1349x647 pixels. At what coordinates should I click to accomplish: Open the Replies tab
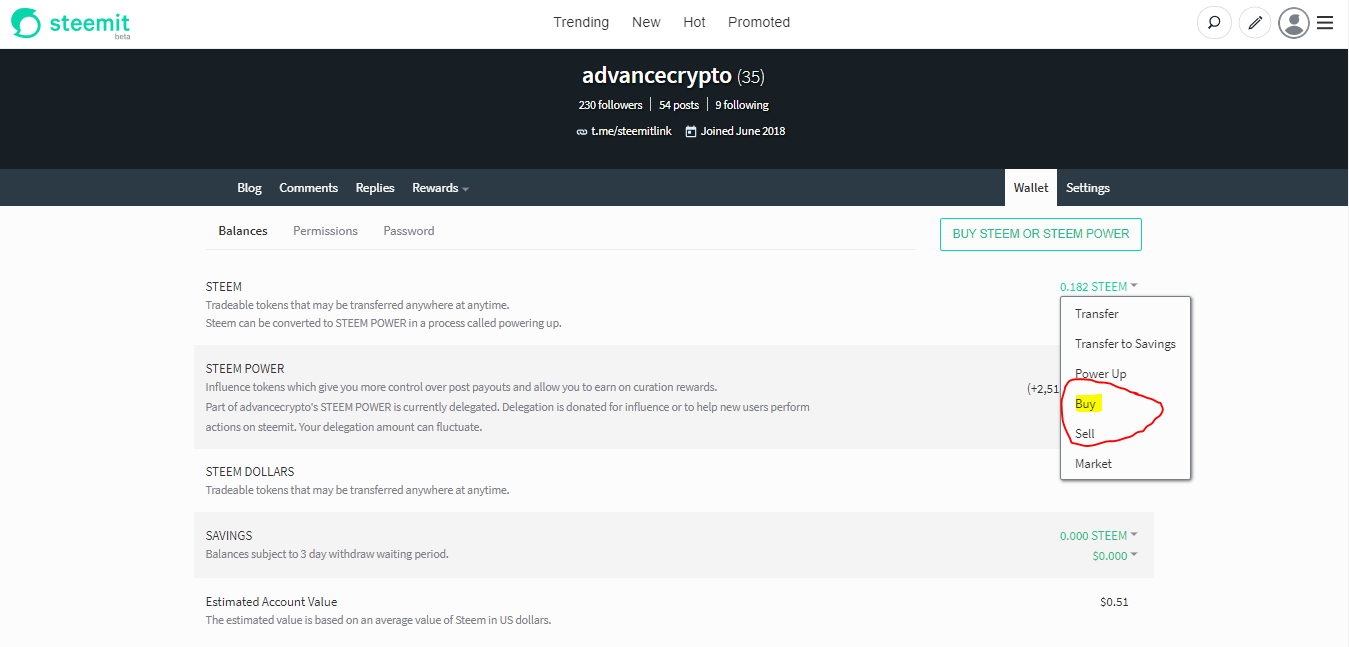375,188
